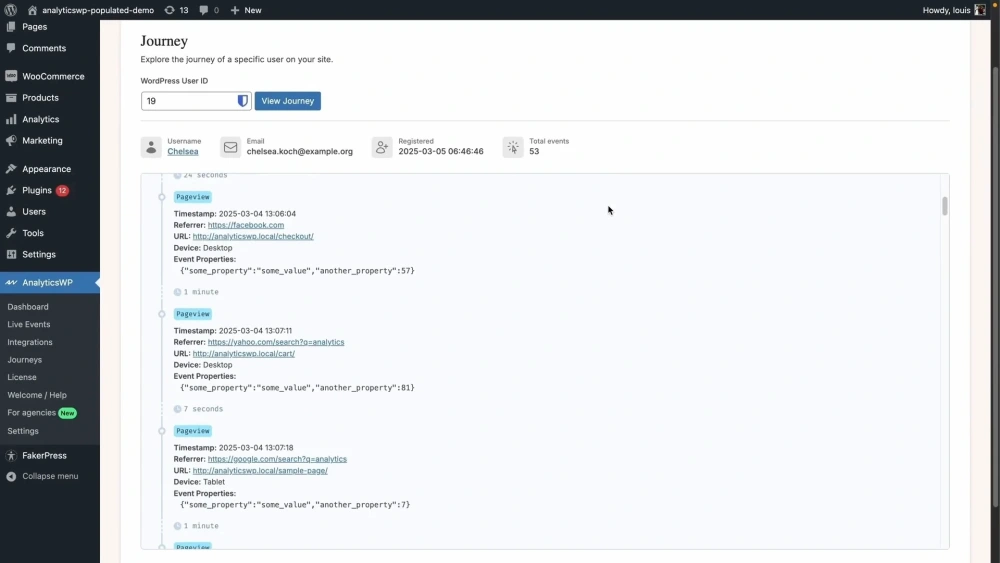Click the Total events sparkle icon
Screen dimensions: 1000x563
(x=513, y=147)
